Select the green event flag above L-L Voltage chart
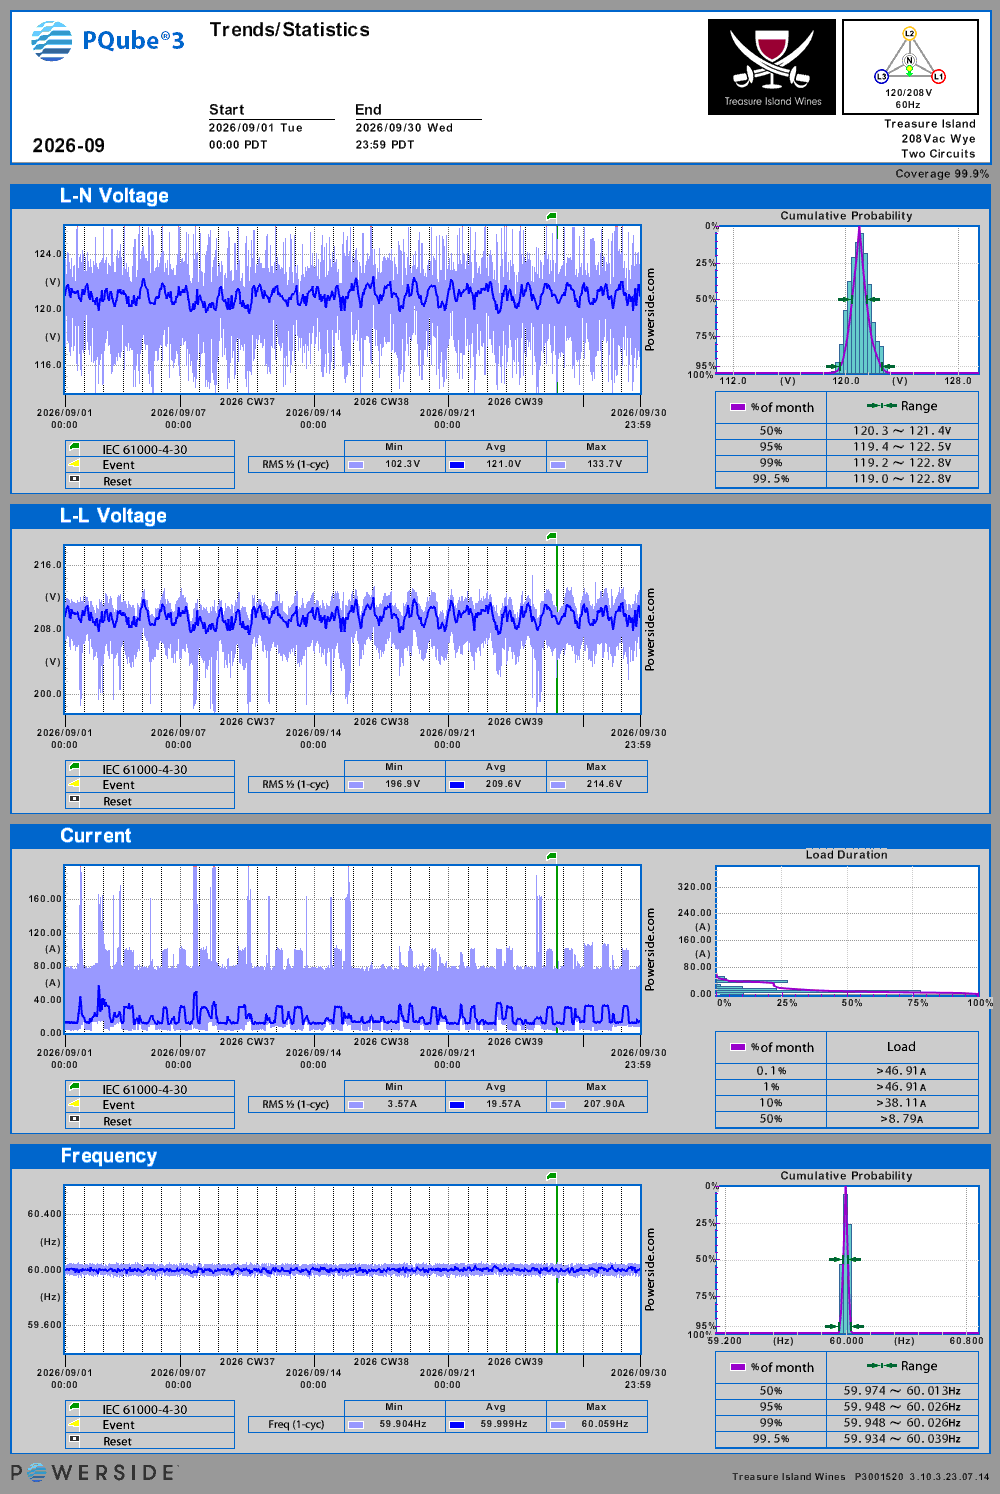 click(551, 536)
